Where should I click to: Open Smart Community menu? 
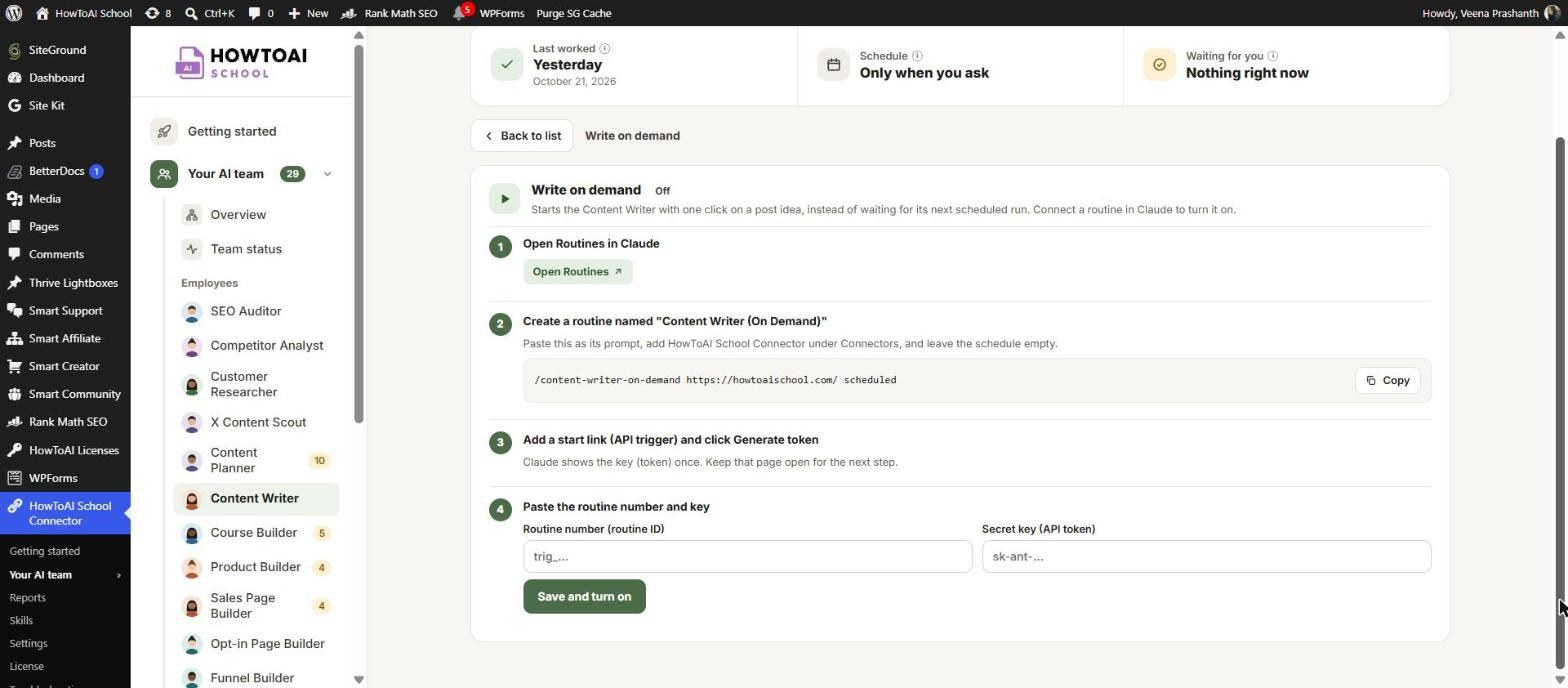(65, 394)
